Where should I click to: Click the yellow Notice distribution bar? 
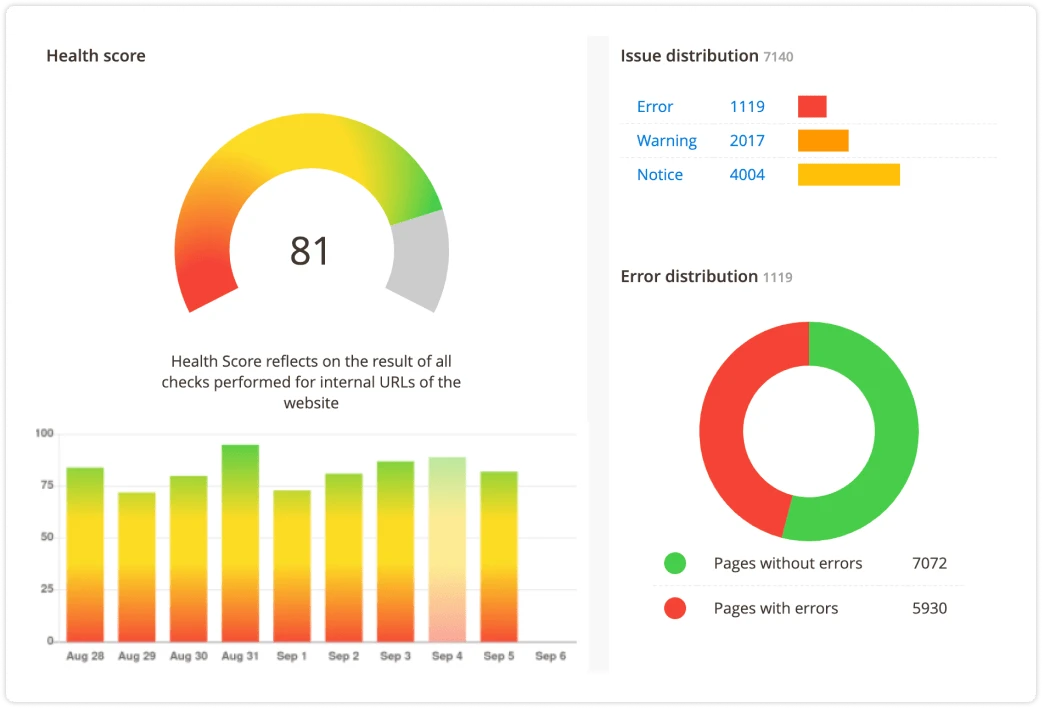pos(848,174)
